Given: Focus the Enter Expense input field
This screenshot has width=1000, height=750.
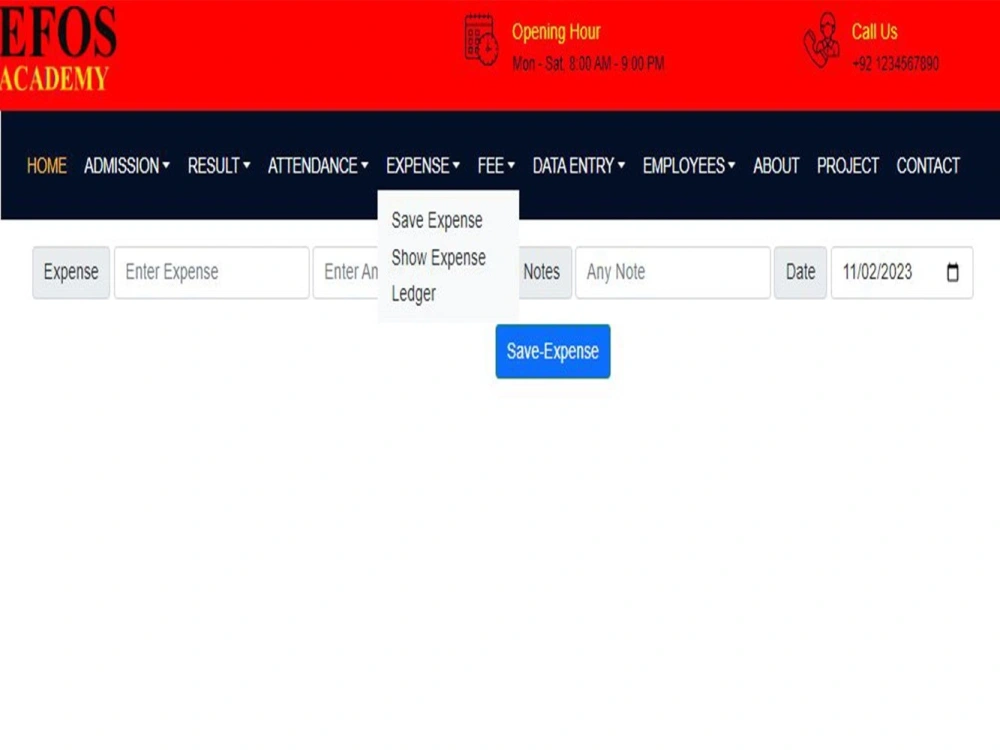Looking at the screenshot, I should click(212, 272).
